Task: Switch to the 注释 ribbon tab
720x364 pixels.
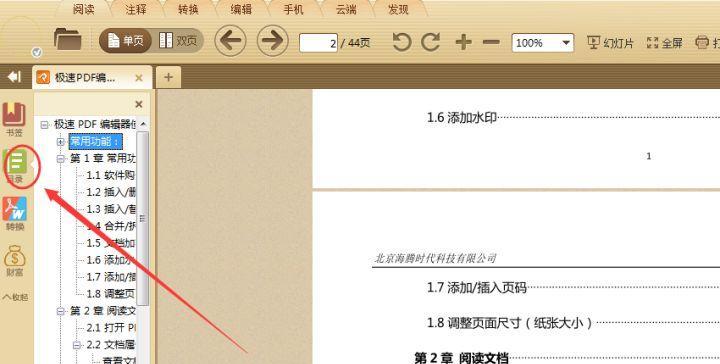Action: coord(136,9)
